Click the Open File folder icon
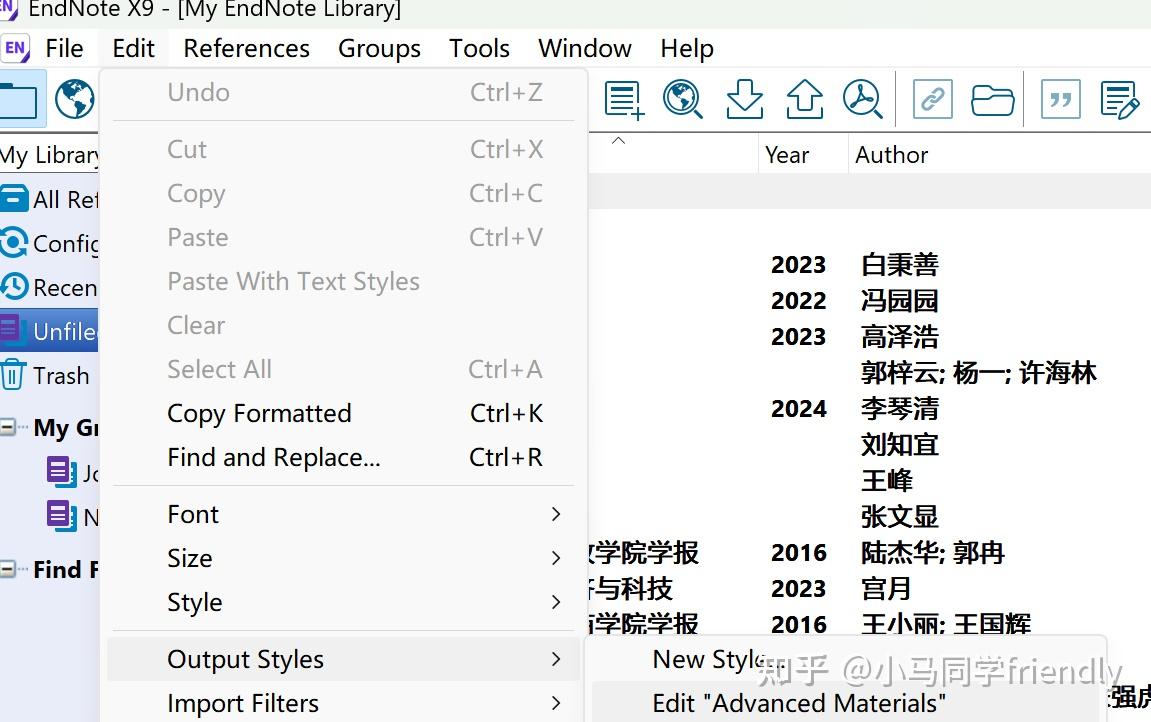The width and height of the screenshot is (1151, 722). [x=992, y=99]
